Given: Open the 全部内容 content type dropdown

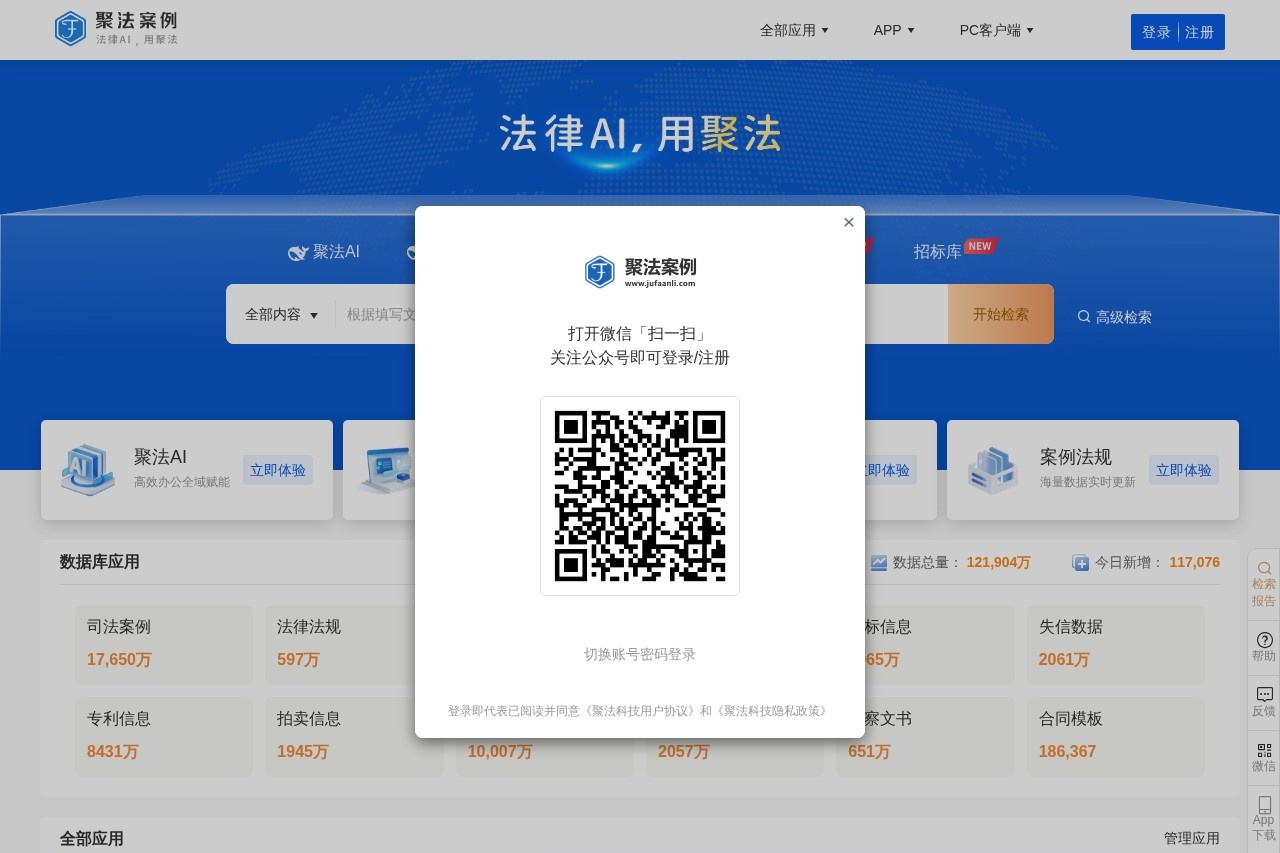Looking at the screenshot, I should coord(281,314).
